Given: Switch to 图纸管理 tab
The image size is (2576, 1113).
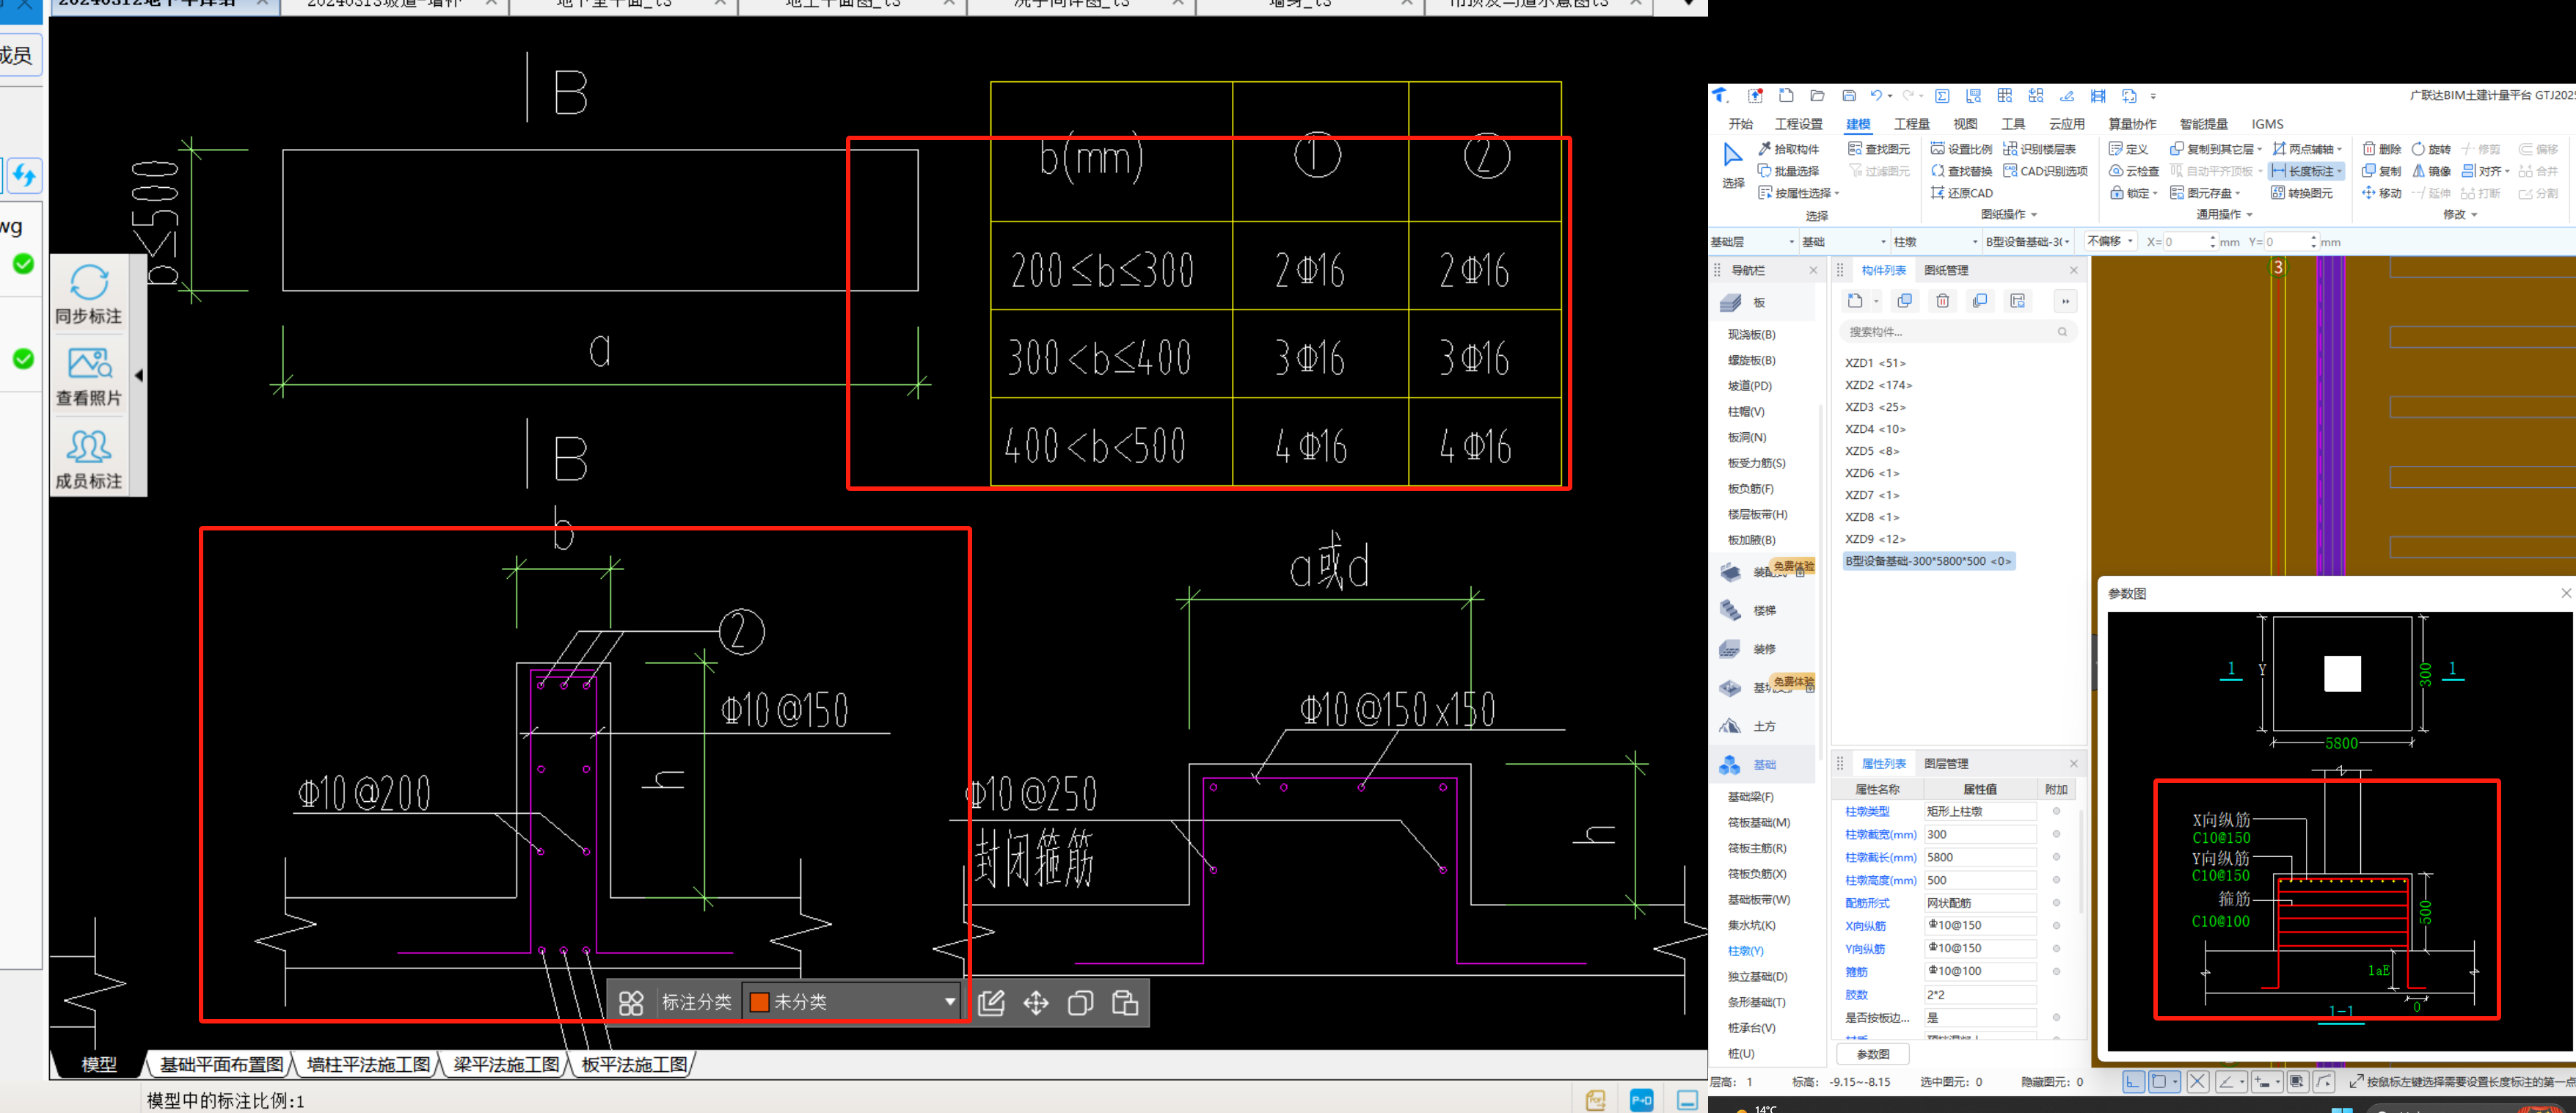Looking at the screenshot, I should [x=1946, y=270].
